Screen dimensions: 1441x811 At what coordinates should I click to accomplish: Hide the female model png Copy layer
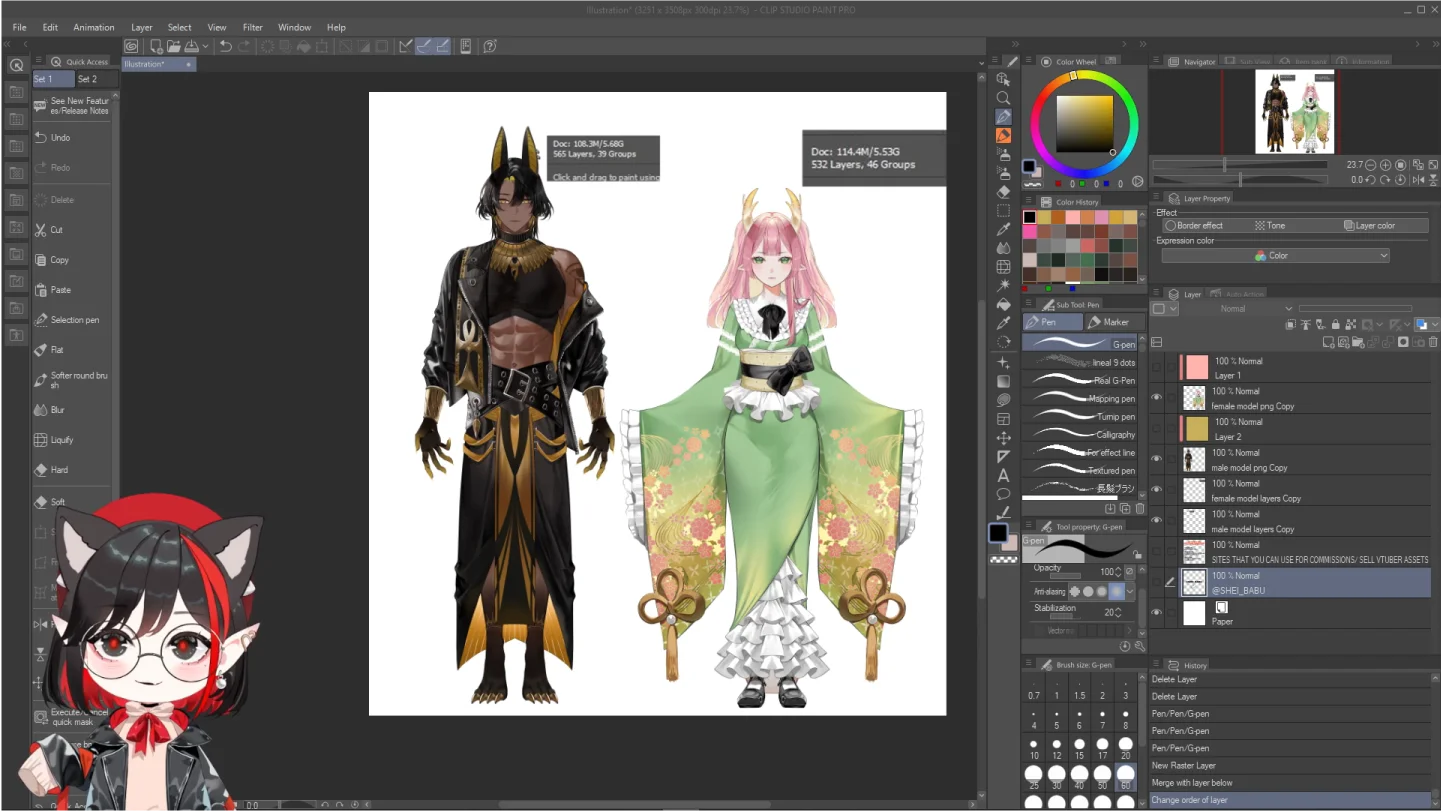pyautogui.click(x=1157, y=398)
